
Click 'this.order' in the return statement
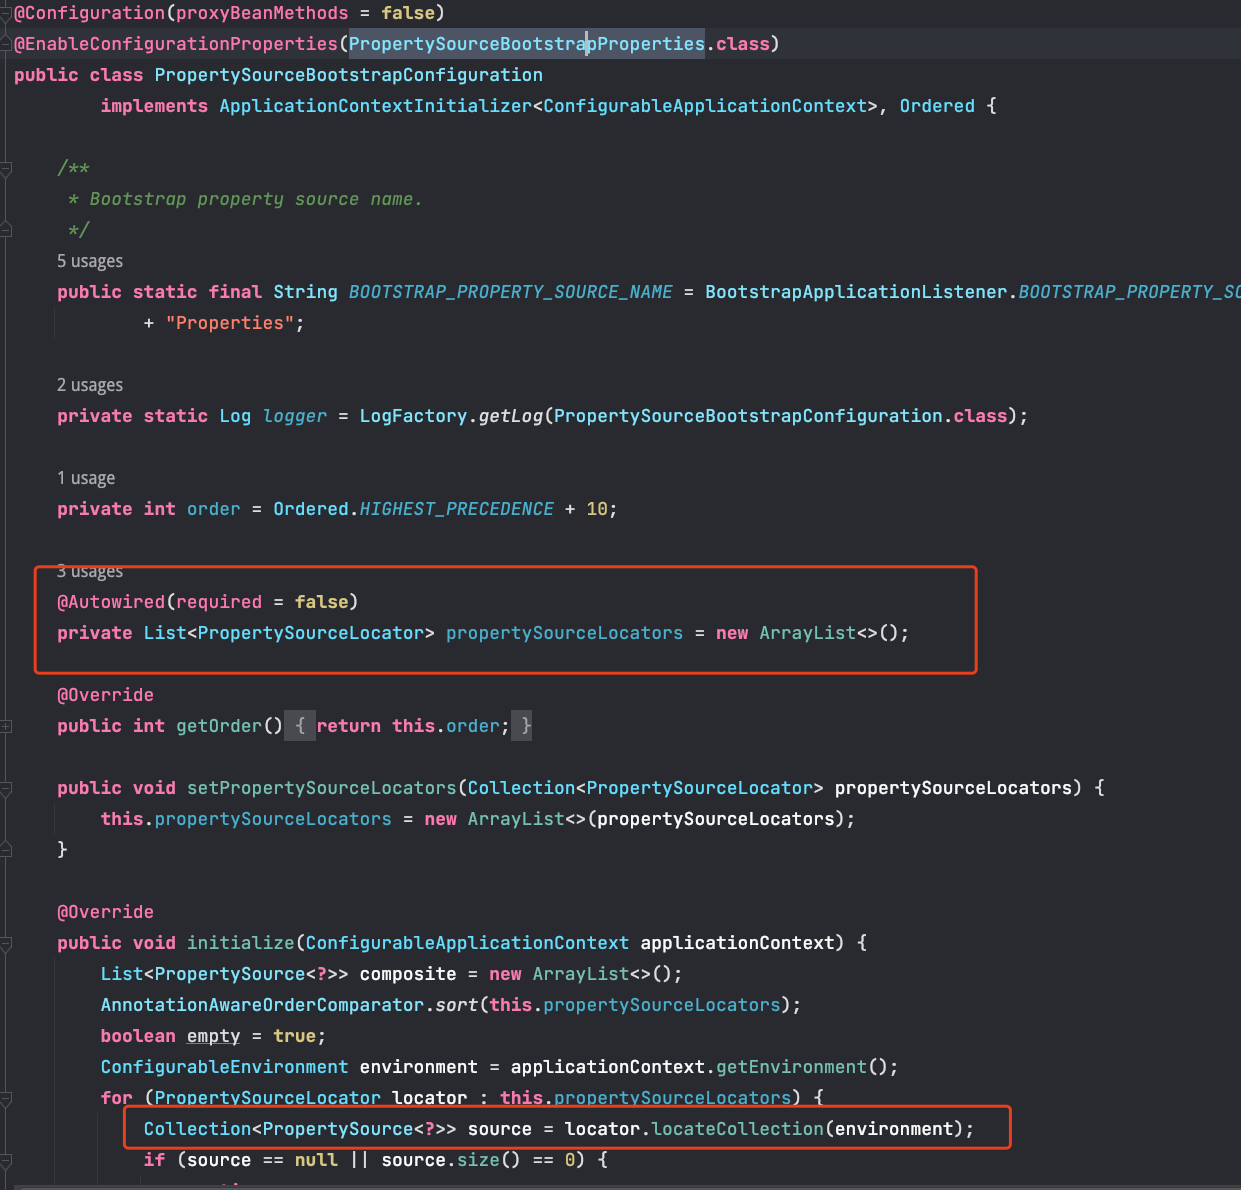click(x=446, y=726)
